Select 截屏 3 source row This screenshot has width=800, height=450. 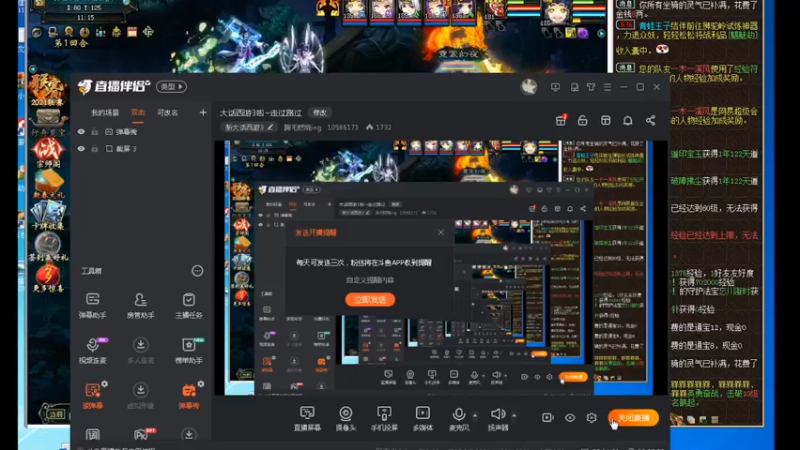point(141,148)
